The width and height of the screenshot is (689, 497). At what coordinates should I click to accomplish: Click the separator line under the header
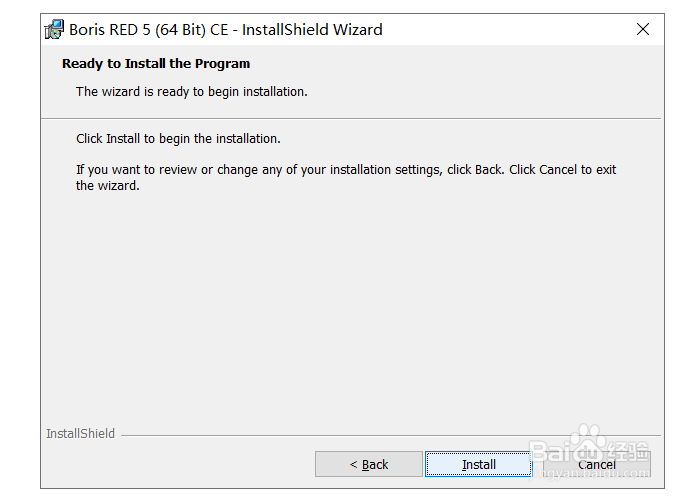pyautogui.click(x=351, y=118)
